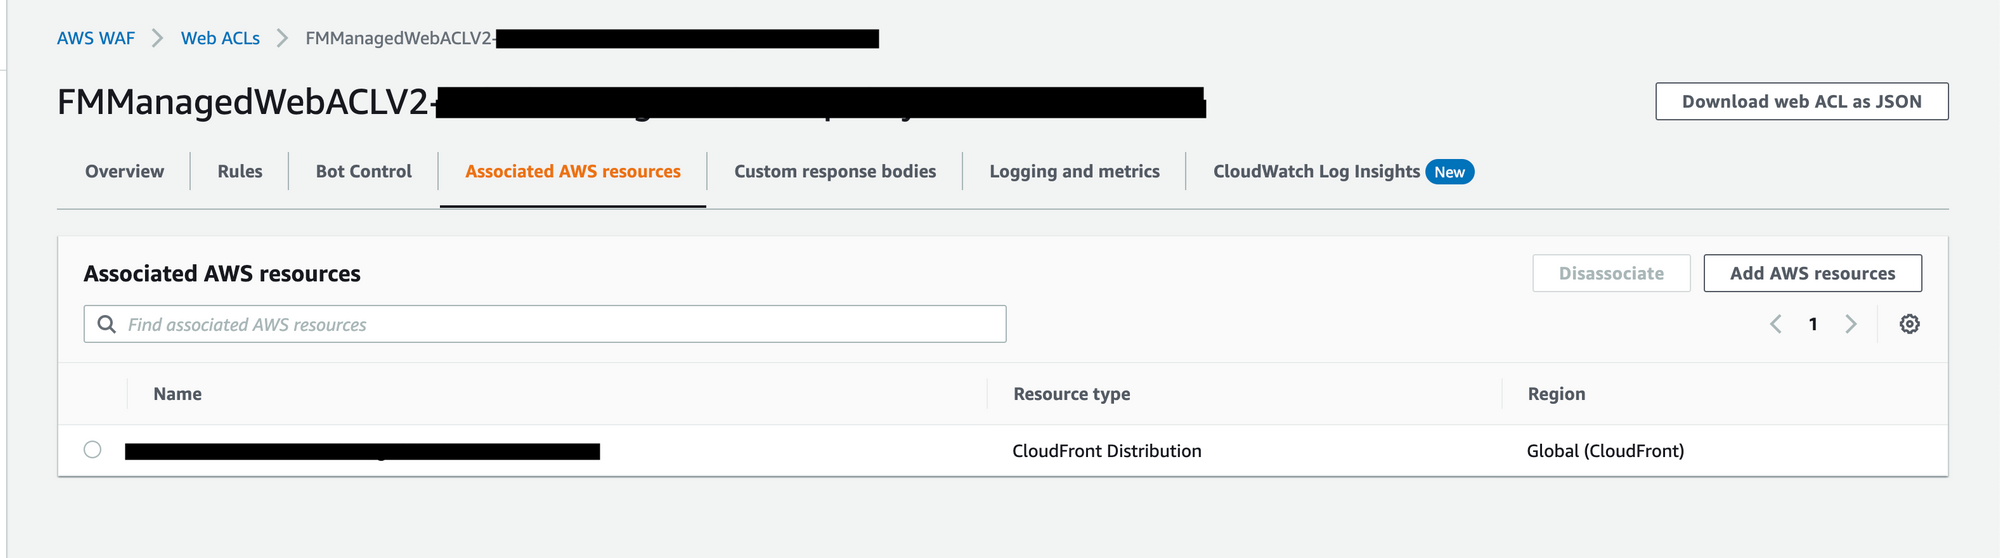Open the table preferences gear icon
Image resolution: width=2000 pixels, height=558 pixels.
tap(1909, 324)
